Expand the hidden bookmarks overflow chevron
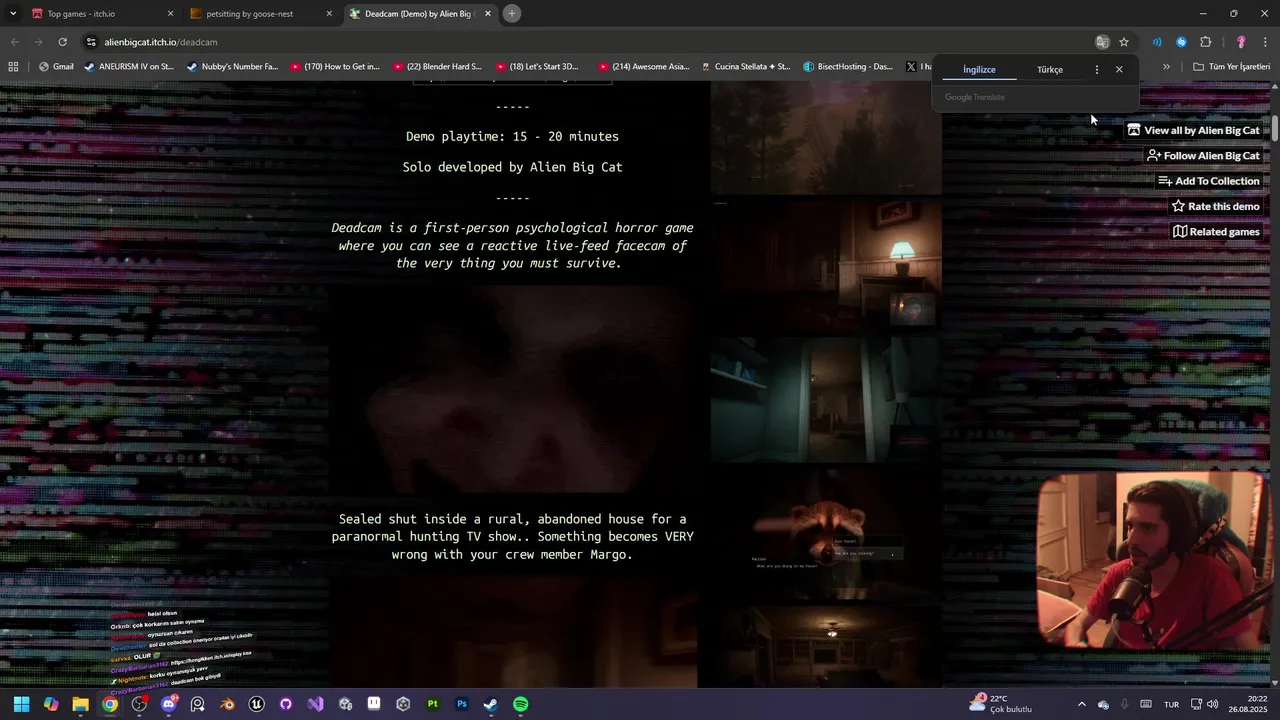Screen dimensions: 1280x720 [1166, 67]
